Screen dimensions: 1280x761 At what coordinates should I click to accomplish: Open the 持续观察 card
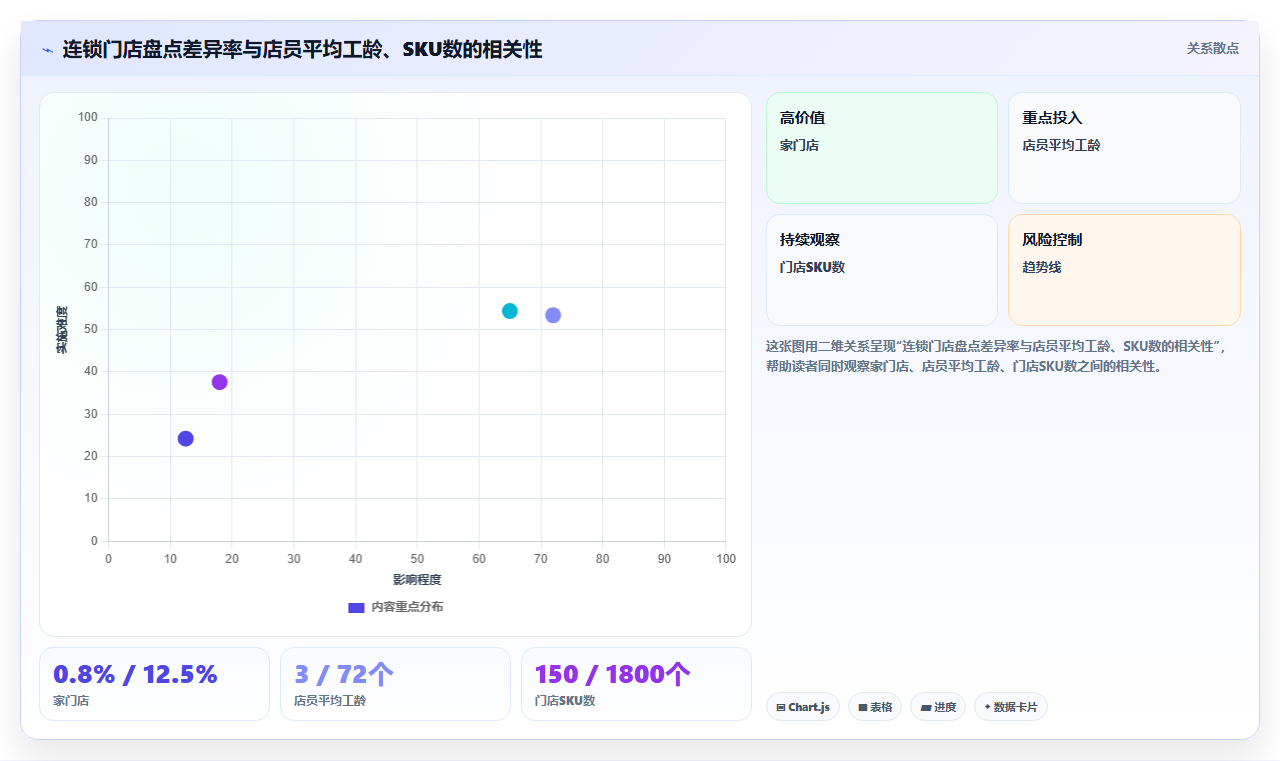click(882, 270)
